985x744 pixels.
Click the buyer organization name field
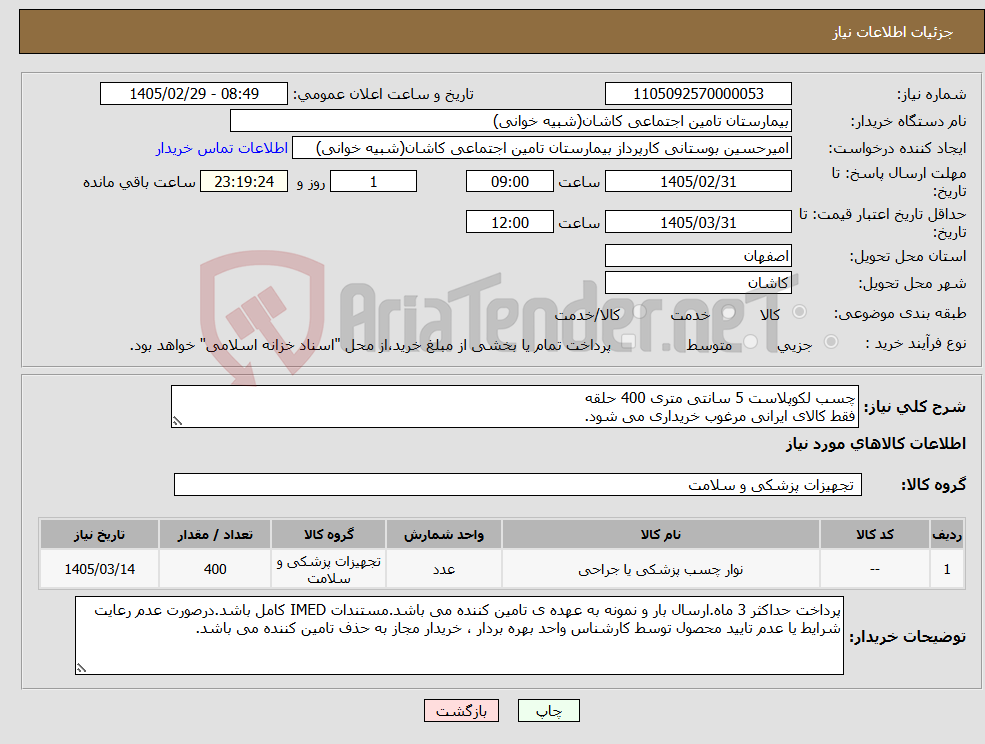pyautogui.click(x=511, y=121)
